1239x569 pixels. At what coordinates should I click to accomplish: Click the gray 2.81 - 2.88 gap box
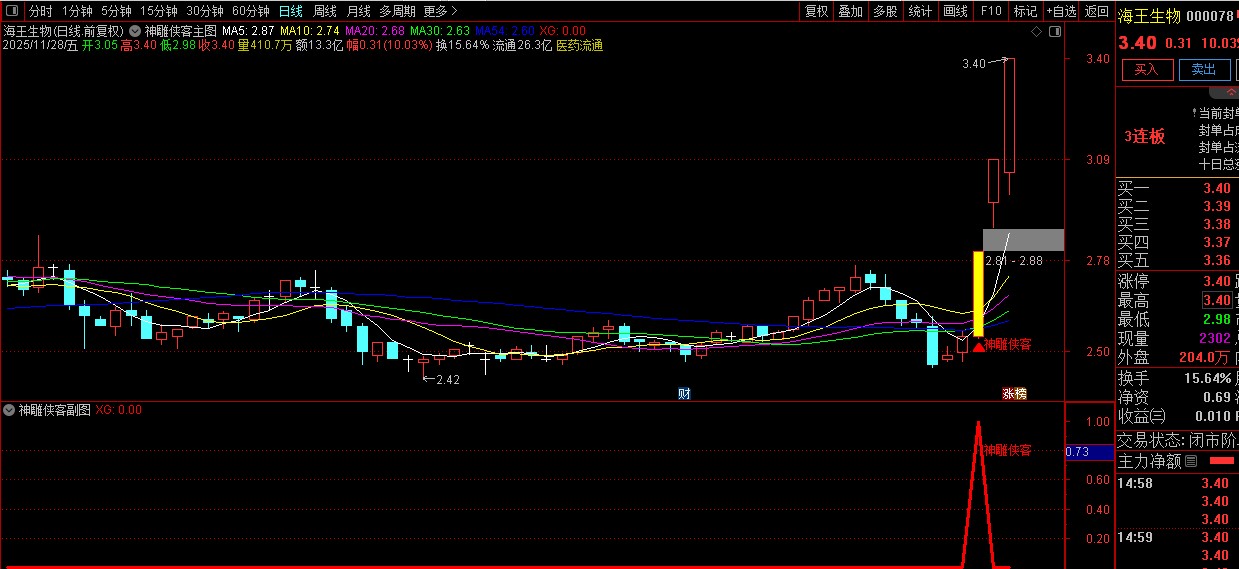[x=1023, y=240]
